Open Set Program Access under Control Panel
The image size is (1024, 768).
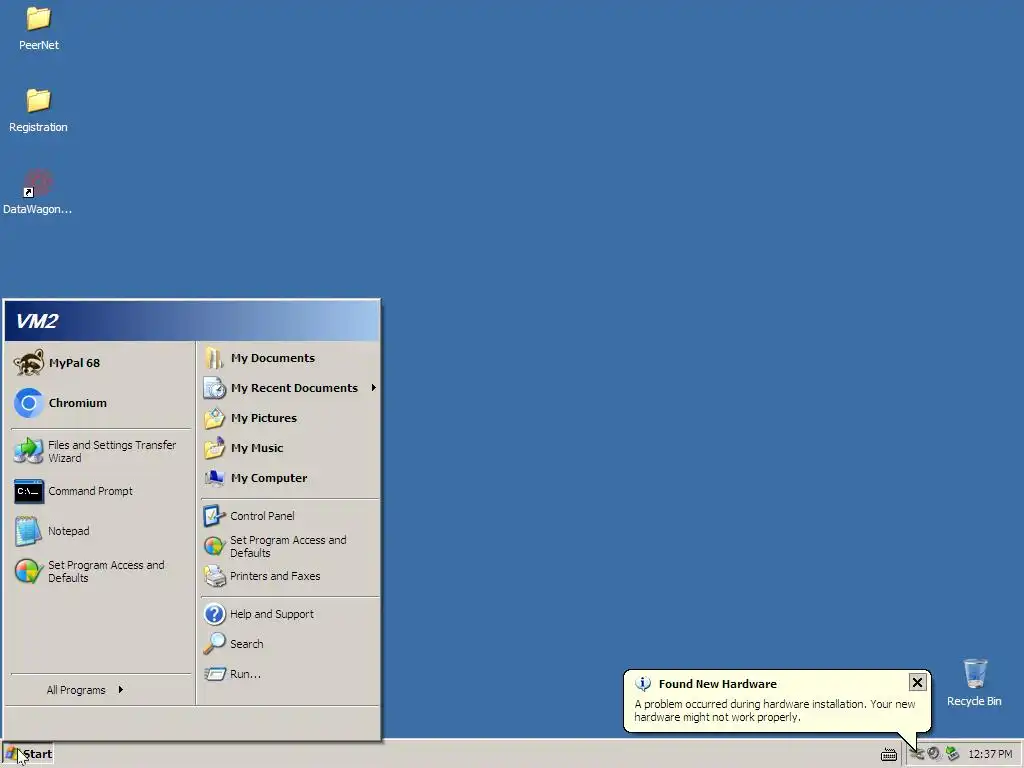point(290,546)
